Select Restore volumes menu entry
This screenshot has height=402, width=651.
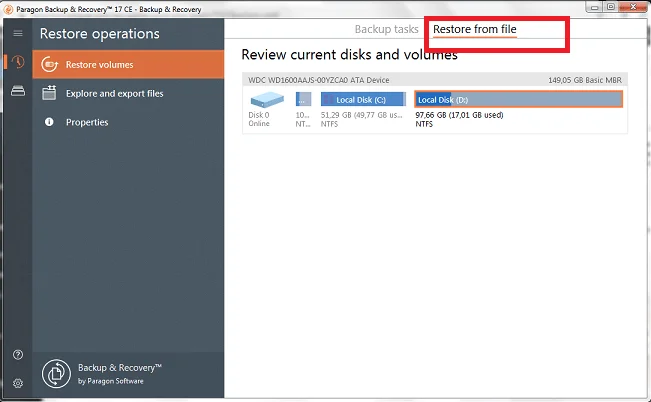pos(99,65)
